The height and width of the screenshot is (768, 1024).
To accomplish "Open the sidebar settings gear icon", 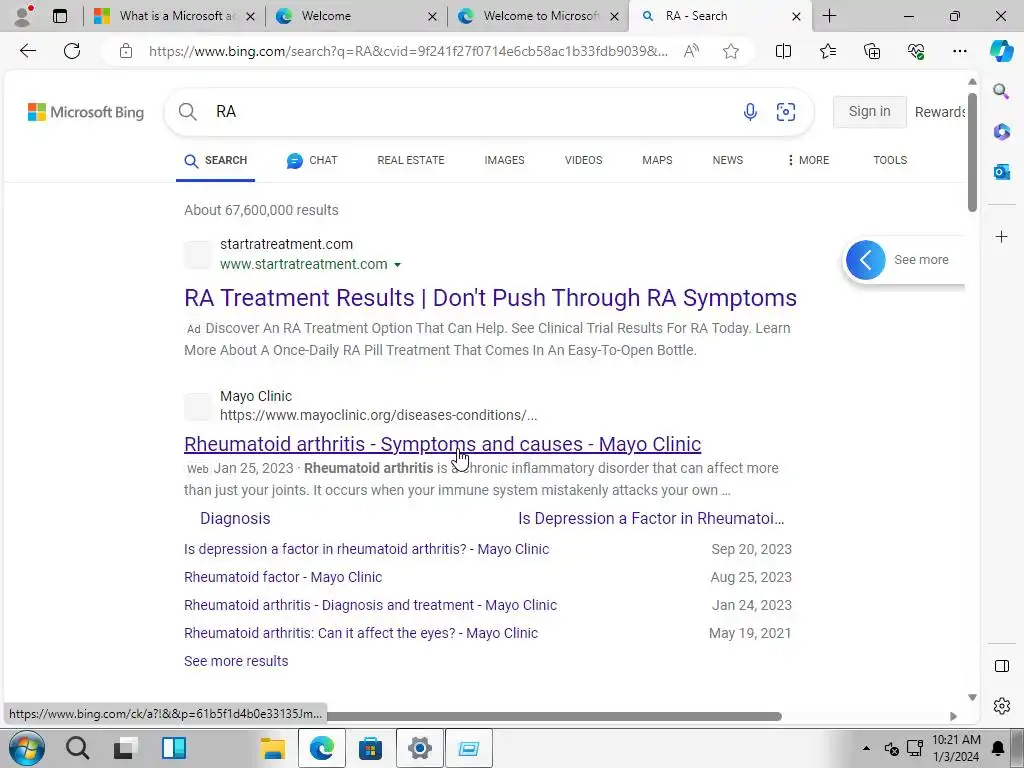I will (x=1001, y=706).
